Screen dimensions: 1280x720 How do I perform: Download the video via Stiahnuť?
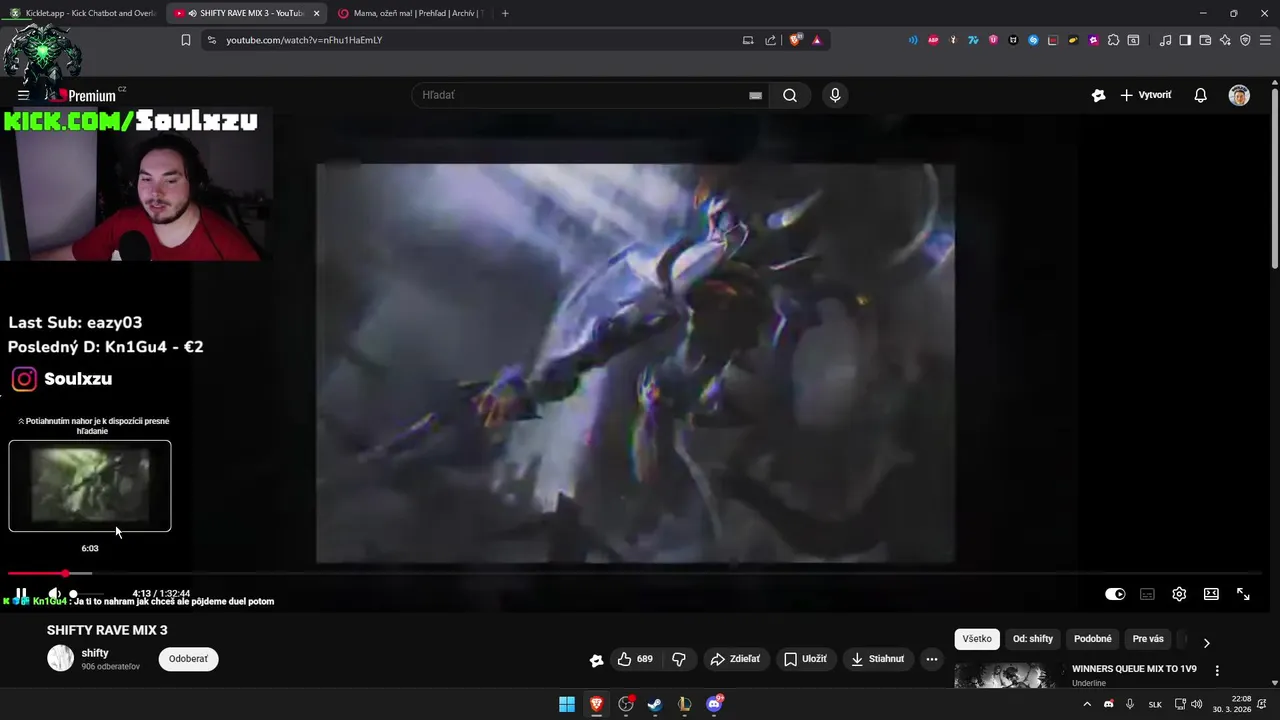(x=878, y=659)
